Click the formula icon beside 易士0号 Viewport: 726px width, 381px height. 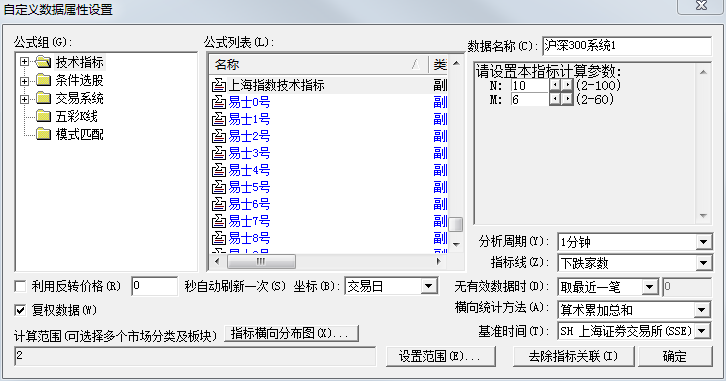coord(219,102)
